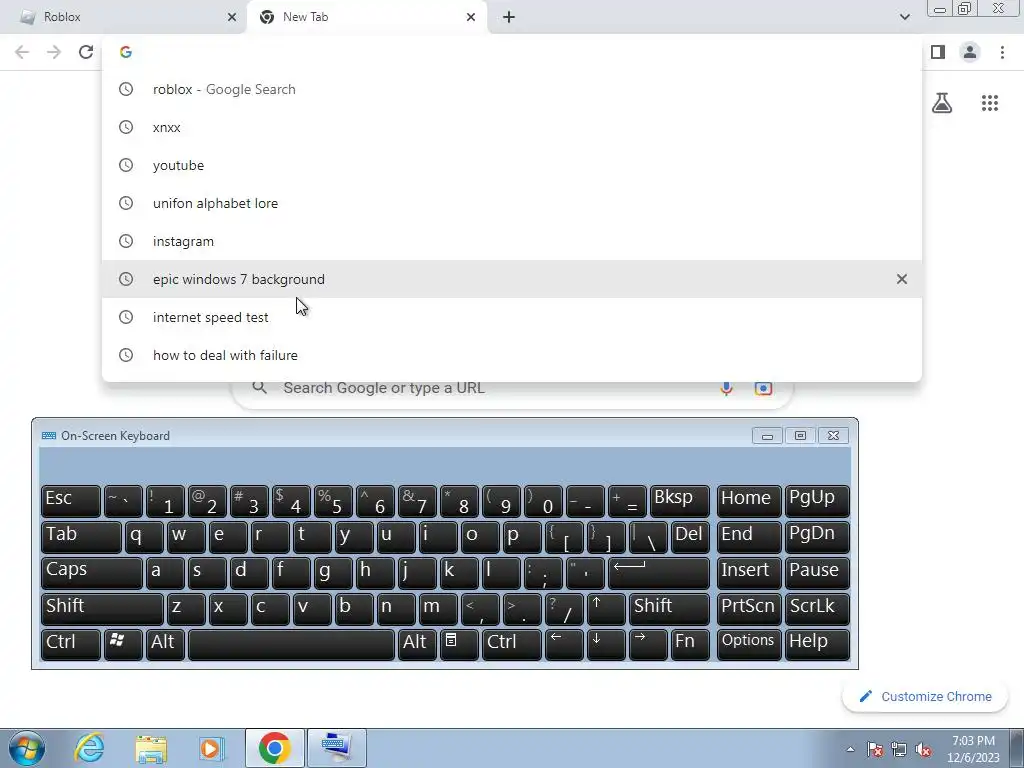1024x768 pixels.
Task: Reload the page with the refresh icon
Action: click(86, 52)
